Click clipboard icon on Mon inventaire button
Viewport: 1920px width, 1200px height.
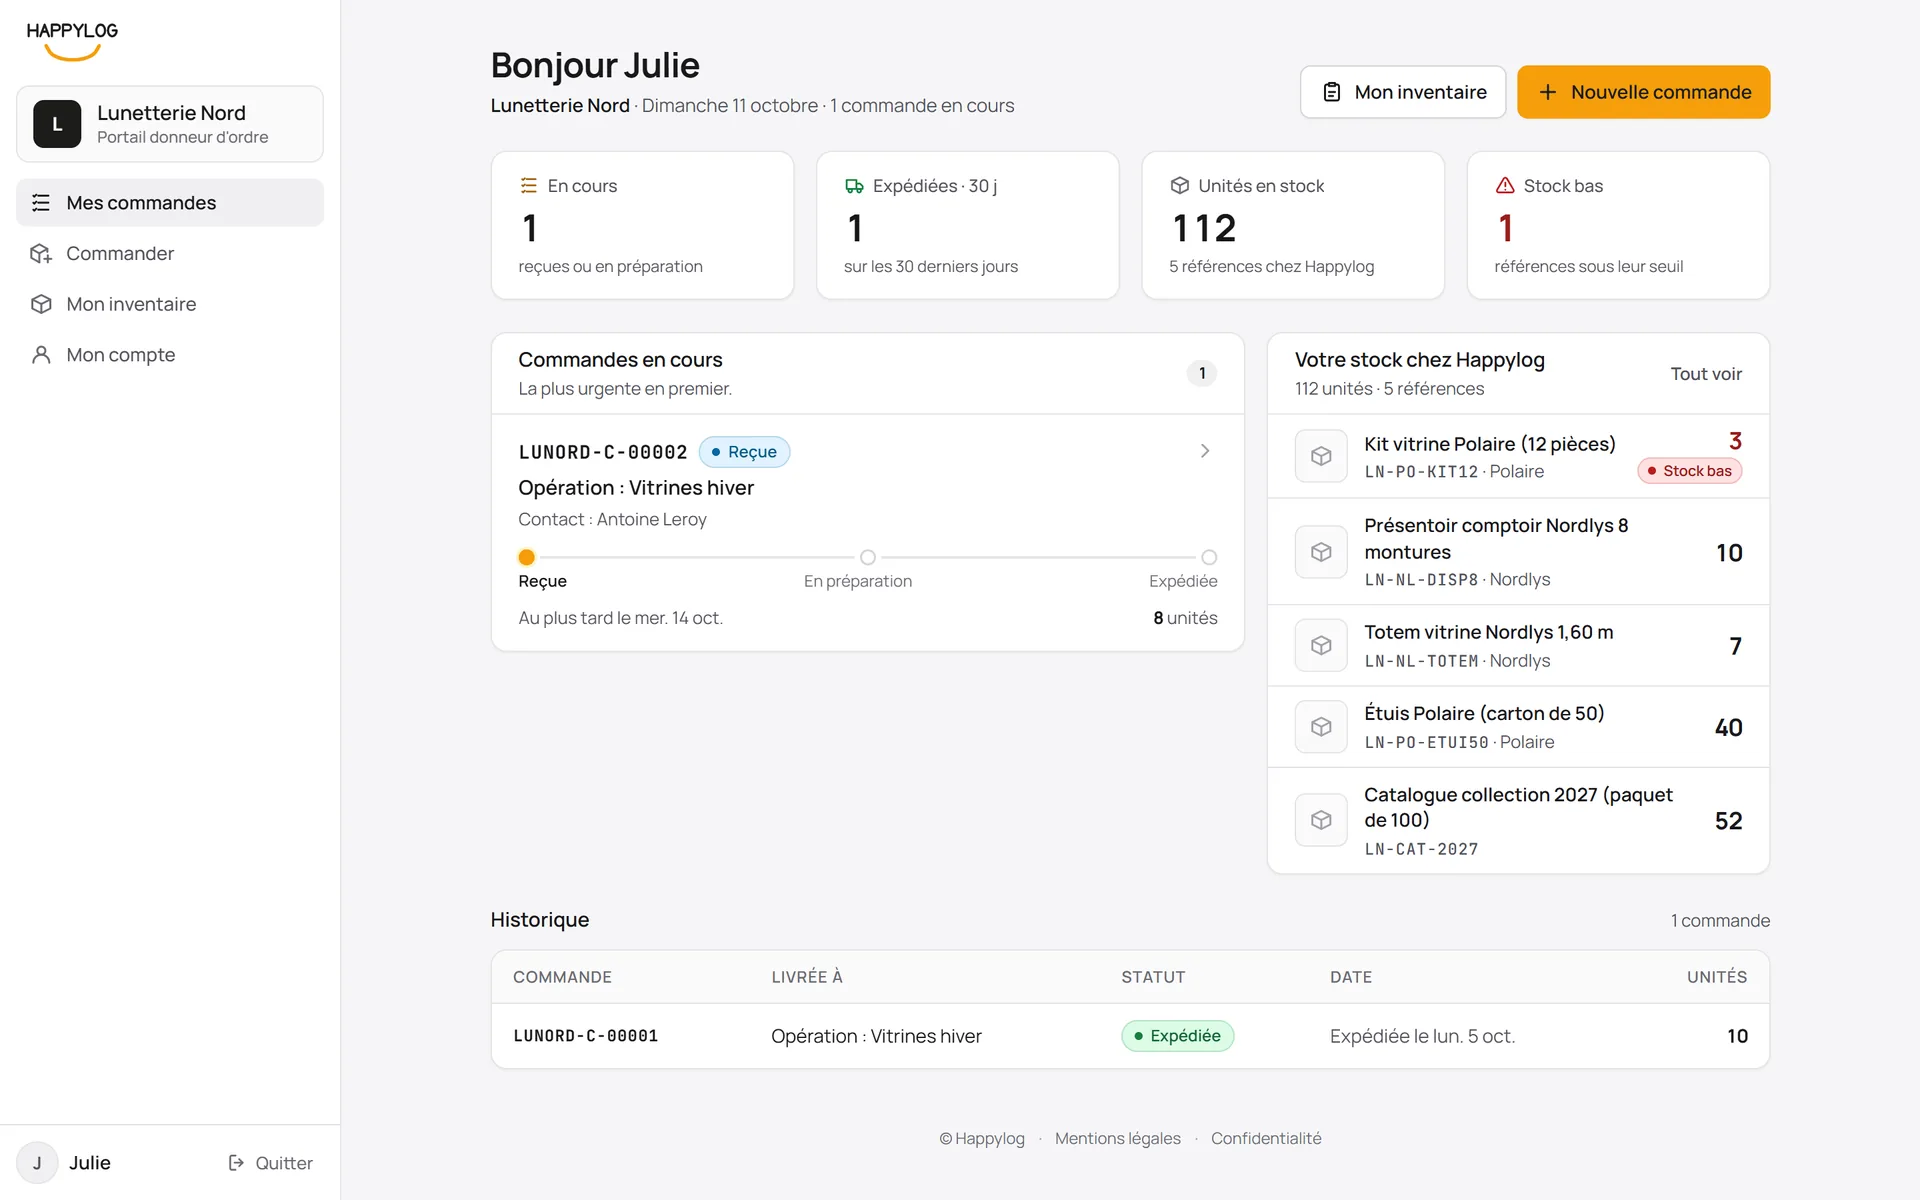pos(1332,92)
